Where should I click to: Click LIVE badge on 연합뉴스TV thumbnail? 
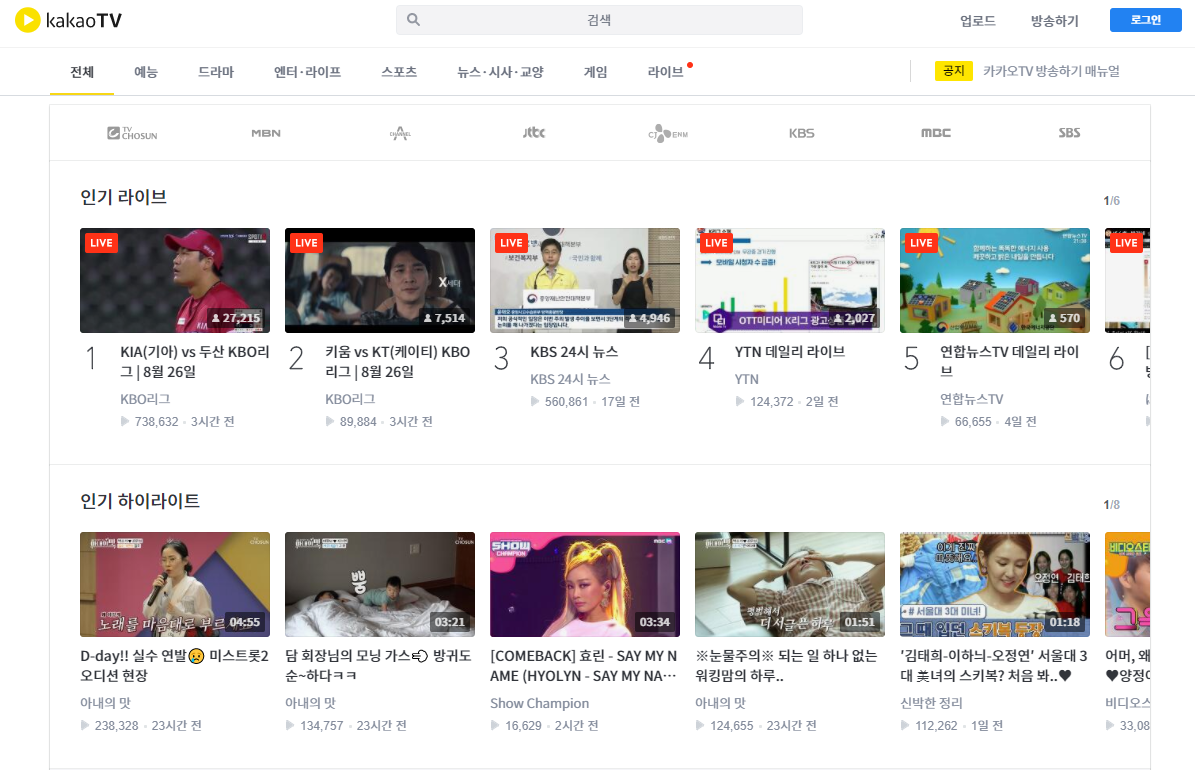921,242
